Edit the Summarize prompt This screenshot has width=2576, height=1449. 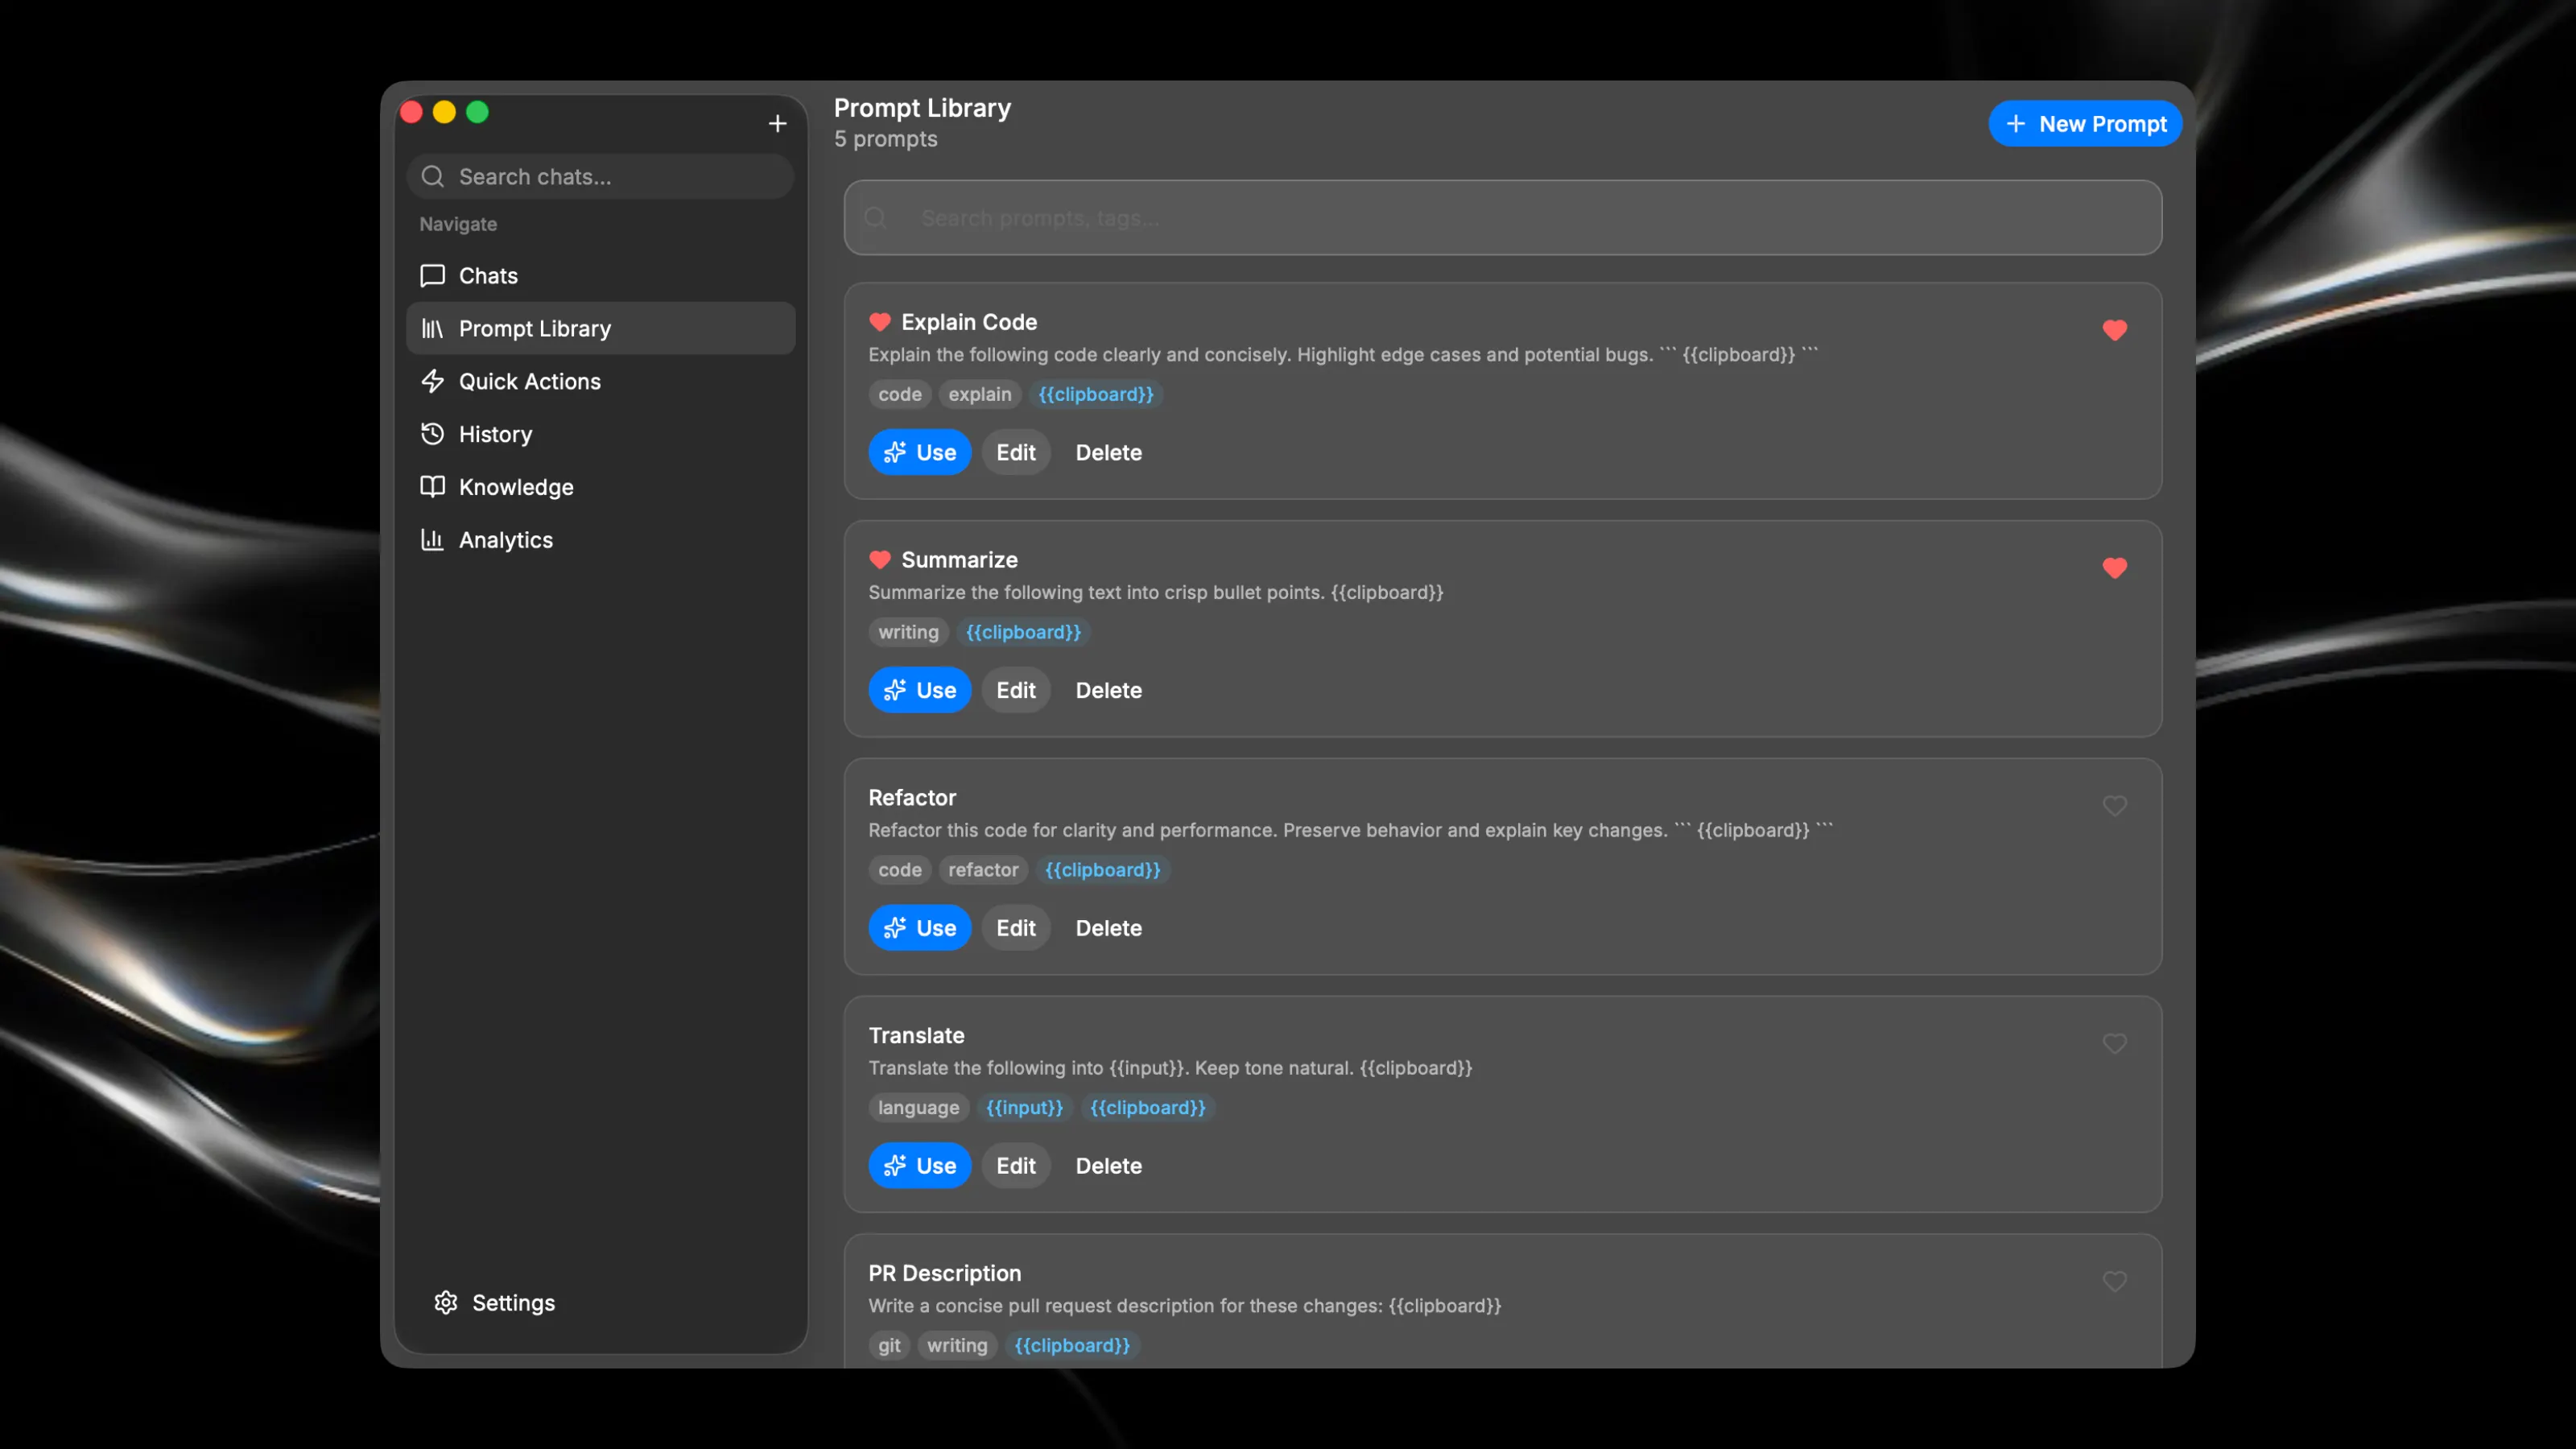[1015, 690]
